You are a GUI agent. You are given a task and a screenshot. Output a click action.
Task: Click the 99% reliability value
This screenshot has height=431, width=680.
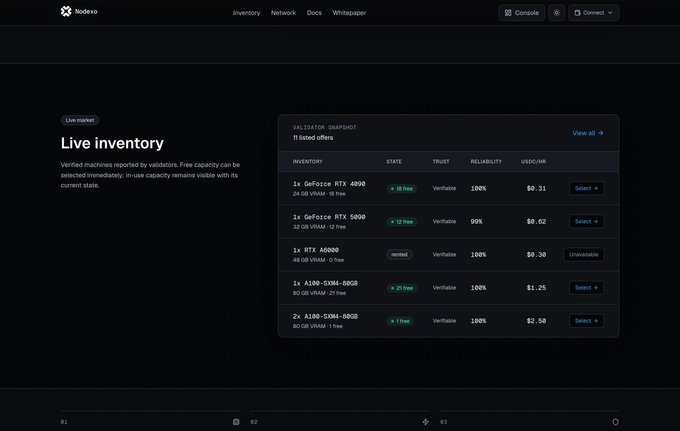(476, 222)
